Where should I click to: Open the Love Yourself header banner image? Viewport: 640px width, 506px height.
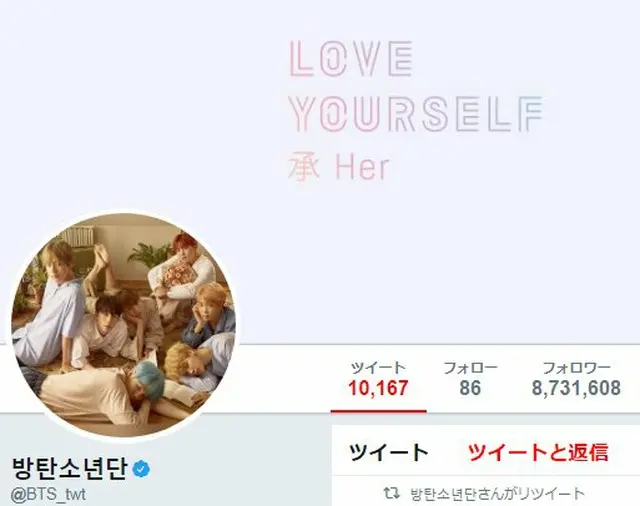coord(320,171)
